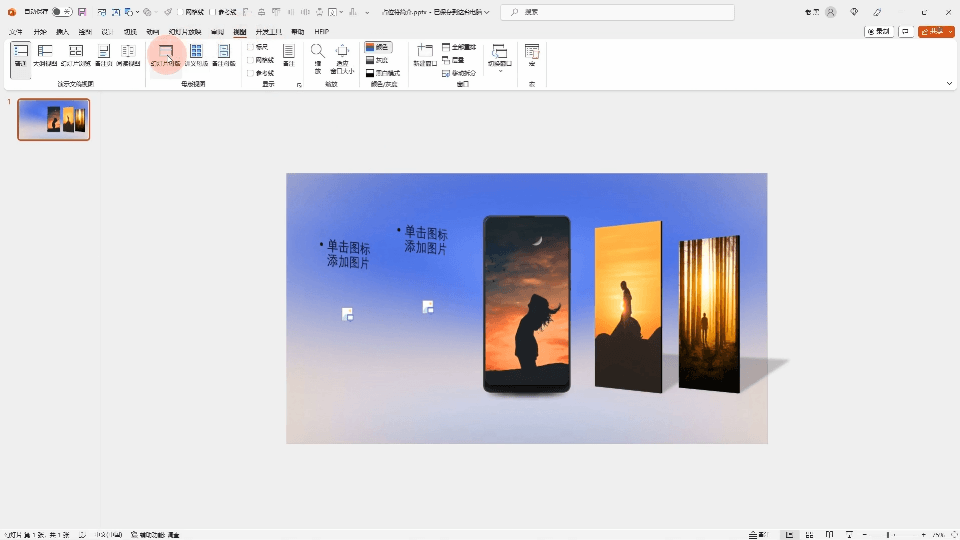Screen dimensions: 960x540
Task: Enable the Guides checkbox in ribbon
Action: click(261, 73)
